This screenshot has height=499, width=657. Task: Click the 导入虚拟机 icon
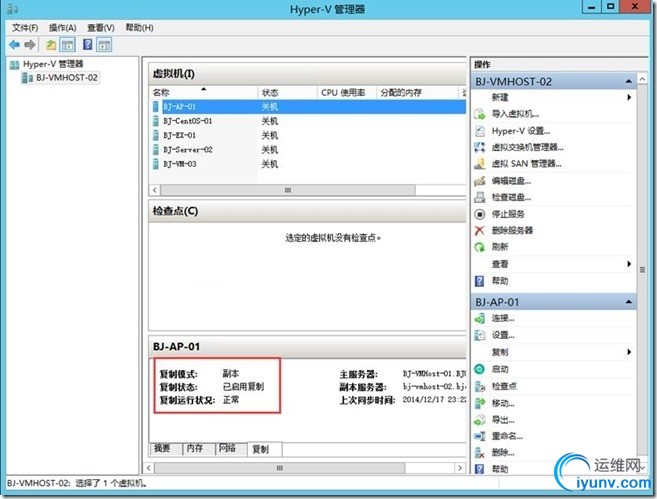pyautogui.click(x=480, y=114)
